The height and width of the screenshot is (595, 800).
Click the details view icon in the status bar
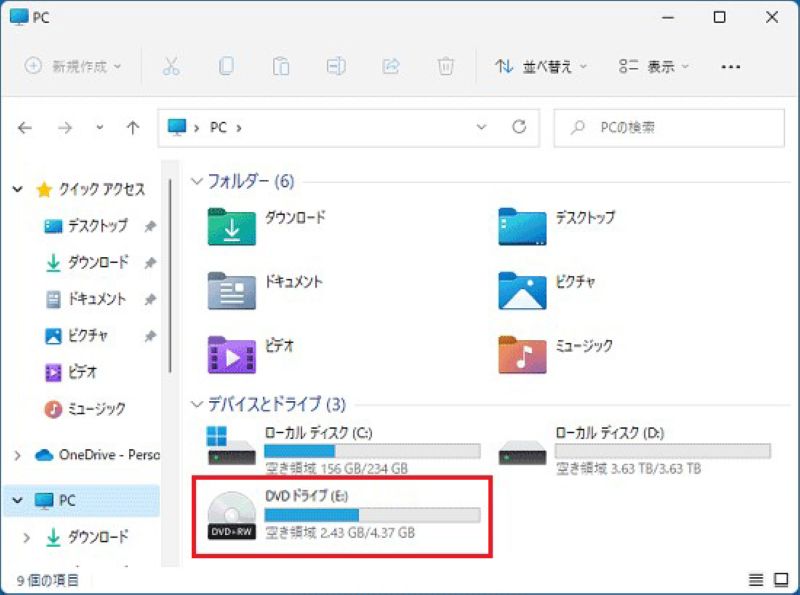756,578
